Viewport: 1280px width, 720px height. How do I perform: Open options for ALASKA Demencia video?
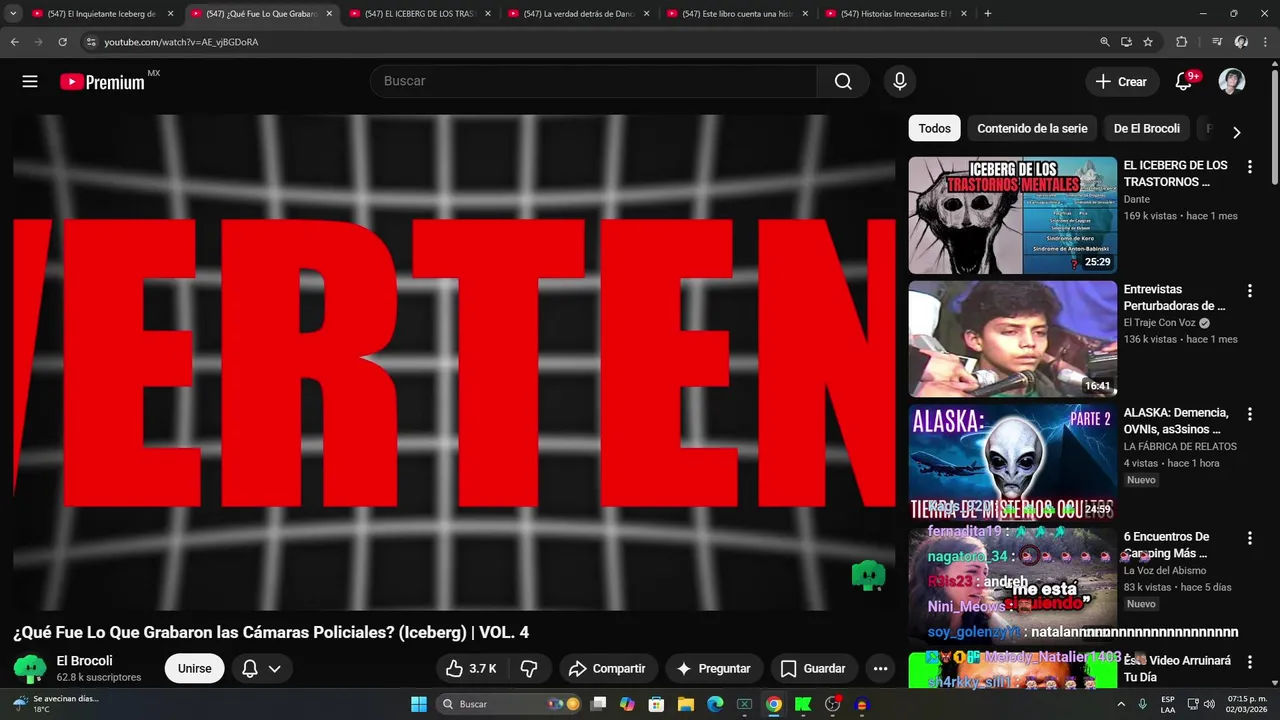[x=1249, y=414]
